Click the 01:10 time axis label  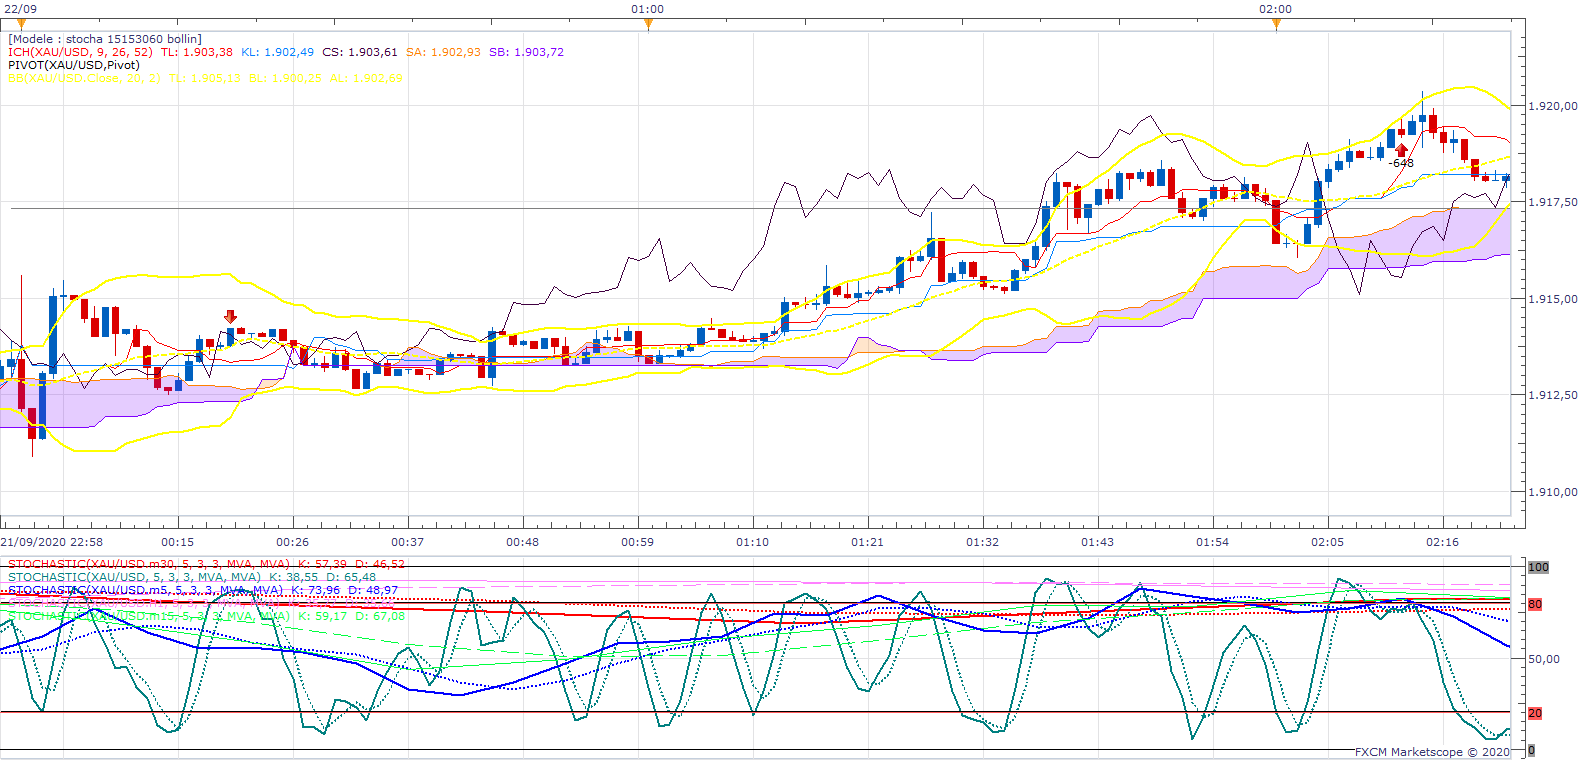(752, 542)
